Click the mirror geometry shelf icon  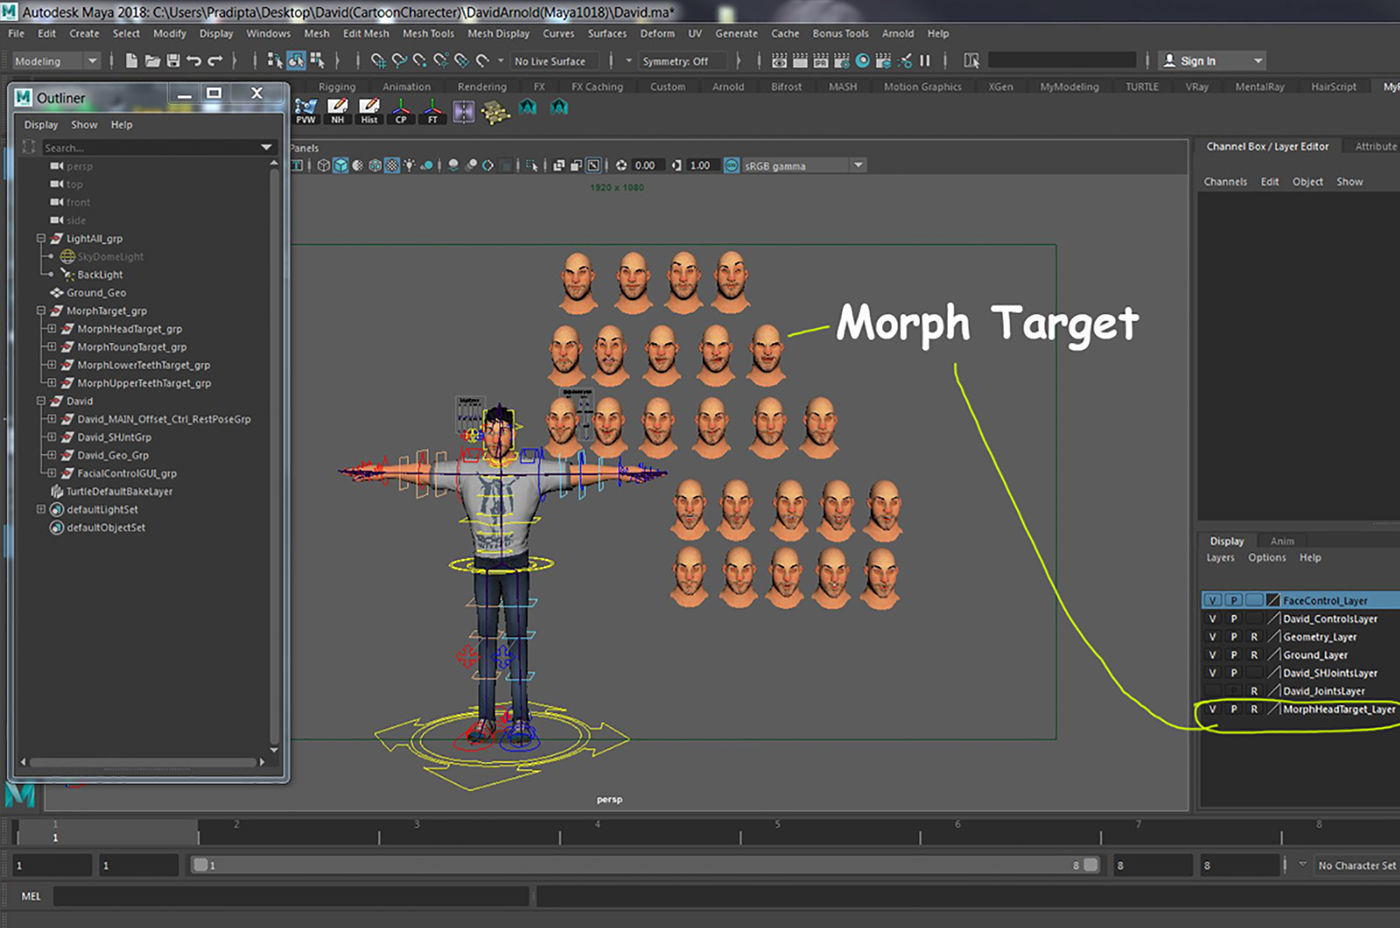[x=464, y=111]
